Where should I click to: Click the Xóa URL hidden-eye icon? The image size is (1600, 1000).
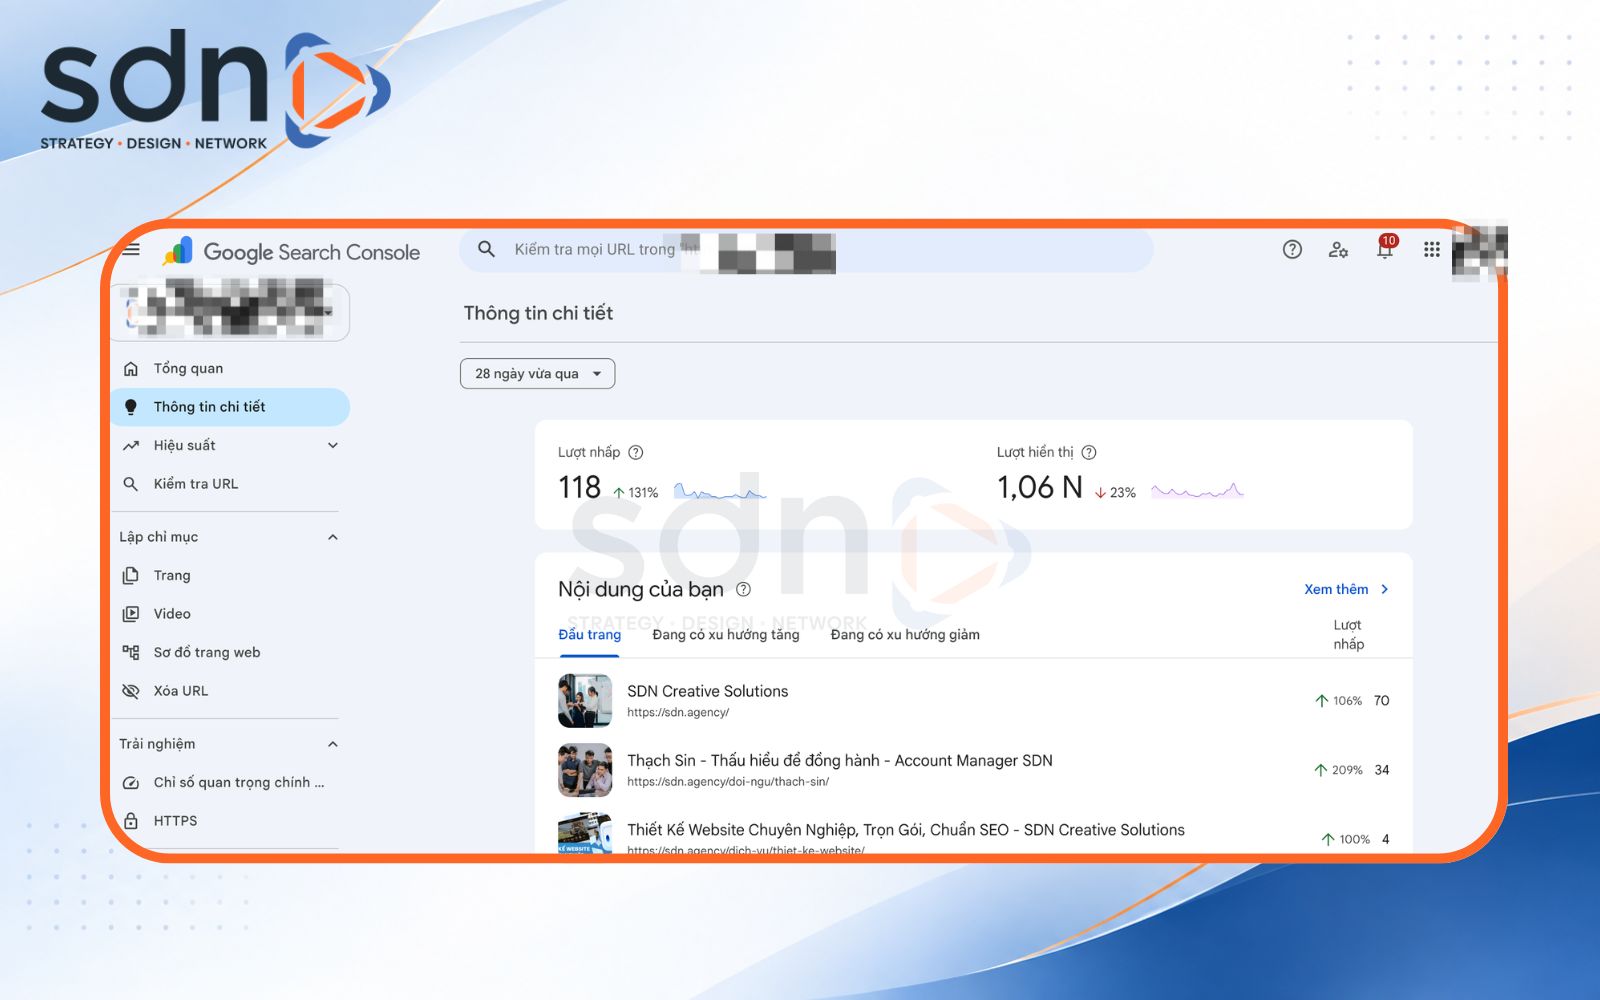pos(131,691)
